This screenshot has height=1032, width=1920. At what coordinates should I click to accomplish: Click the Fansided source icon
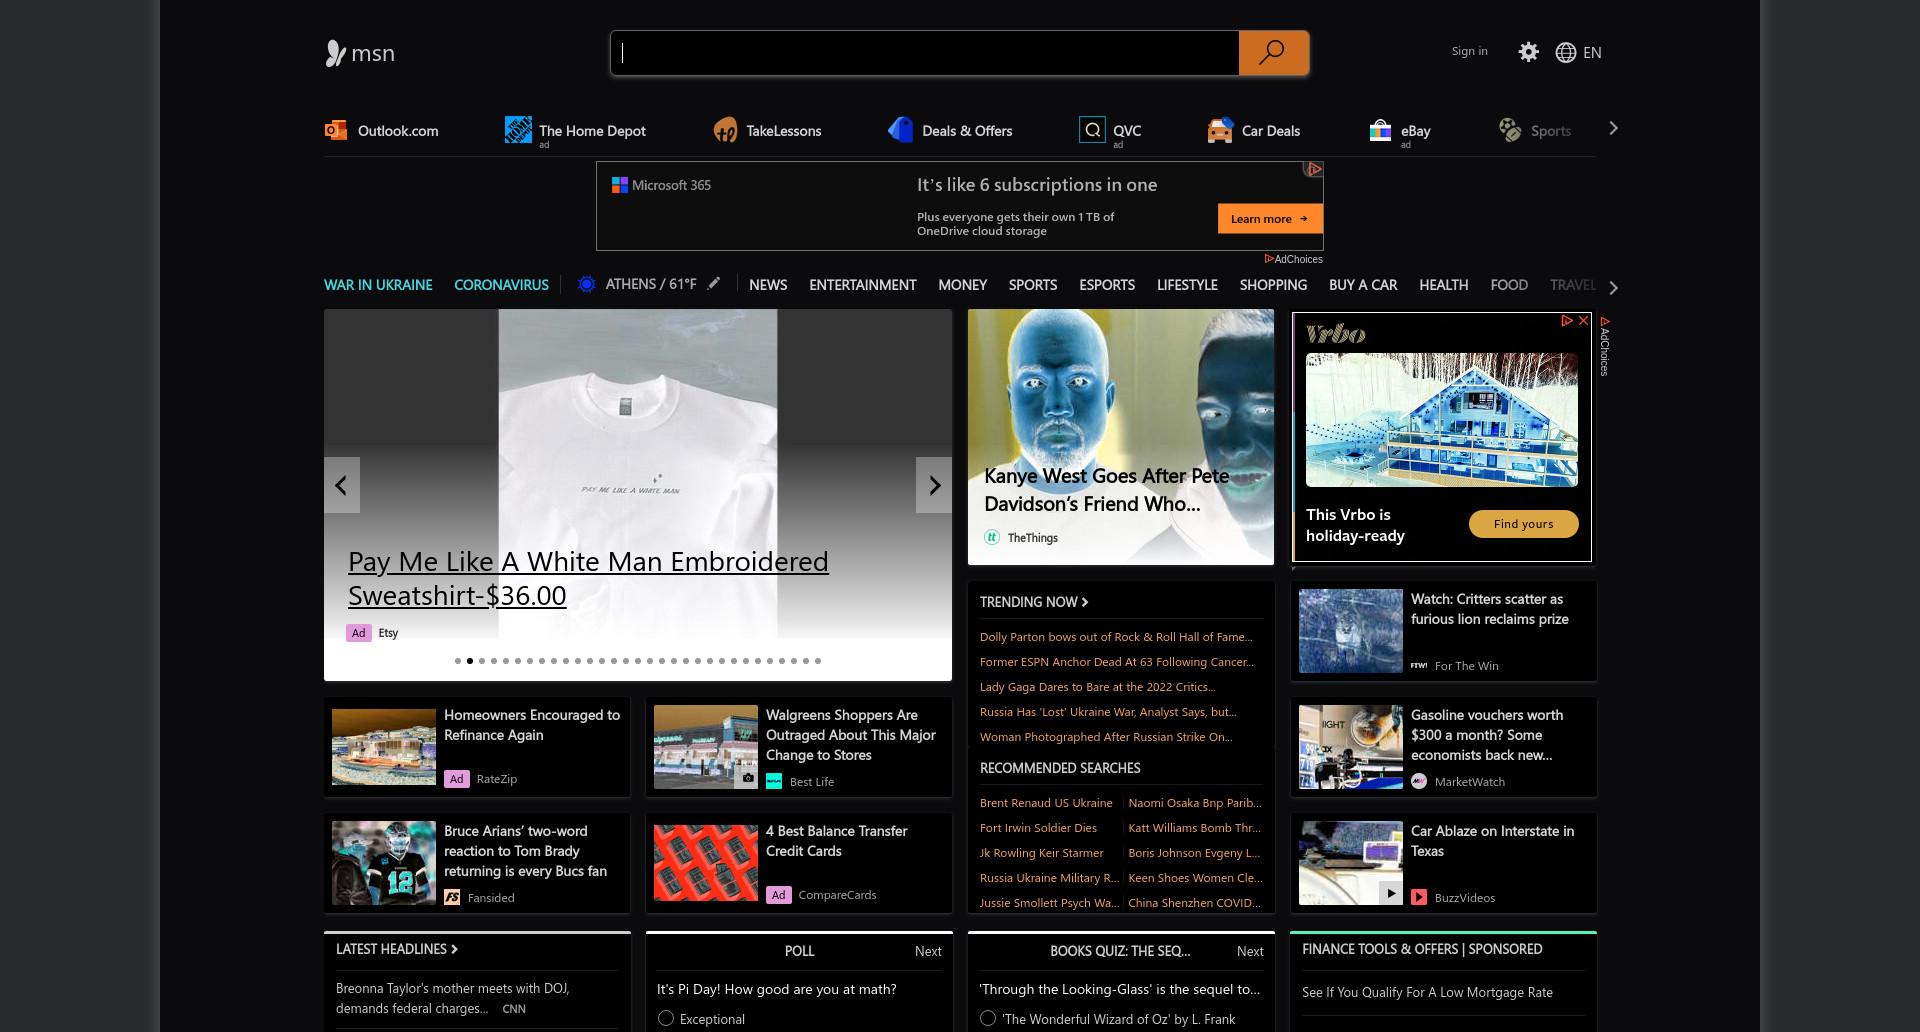click(x=452, y=897)
